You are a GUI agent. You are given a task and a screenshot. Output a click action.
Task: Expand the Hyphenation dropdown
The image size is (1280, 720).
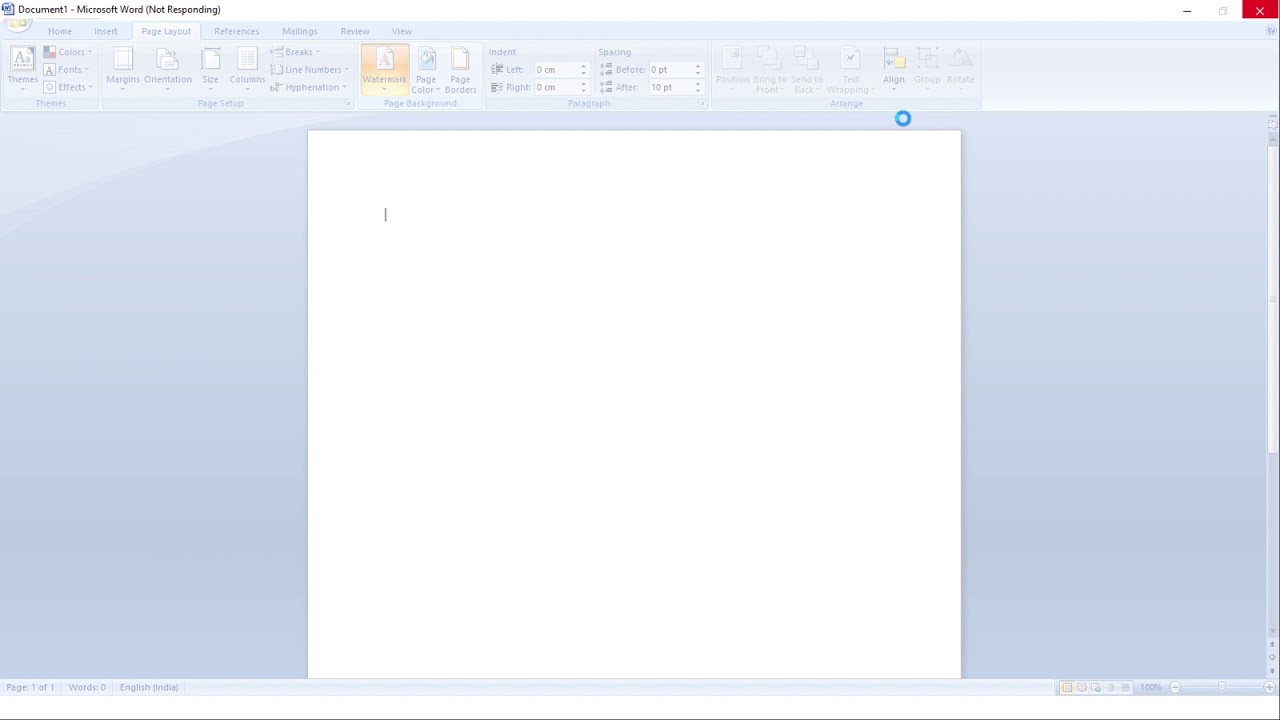click(x=308, y=87)
